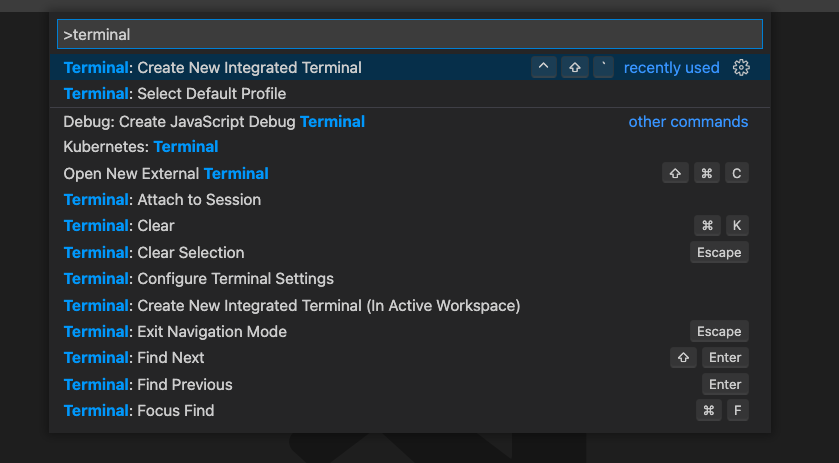The image size is (839, 463).
Task: Click the Command key icon beside Terminal: Clear
Action: 707,226
